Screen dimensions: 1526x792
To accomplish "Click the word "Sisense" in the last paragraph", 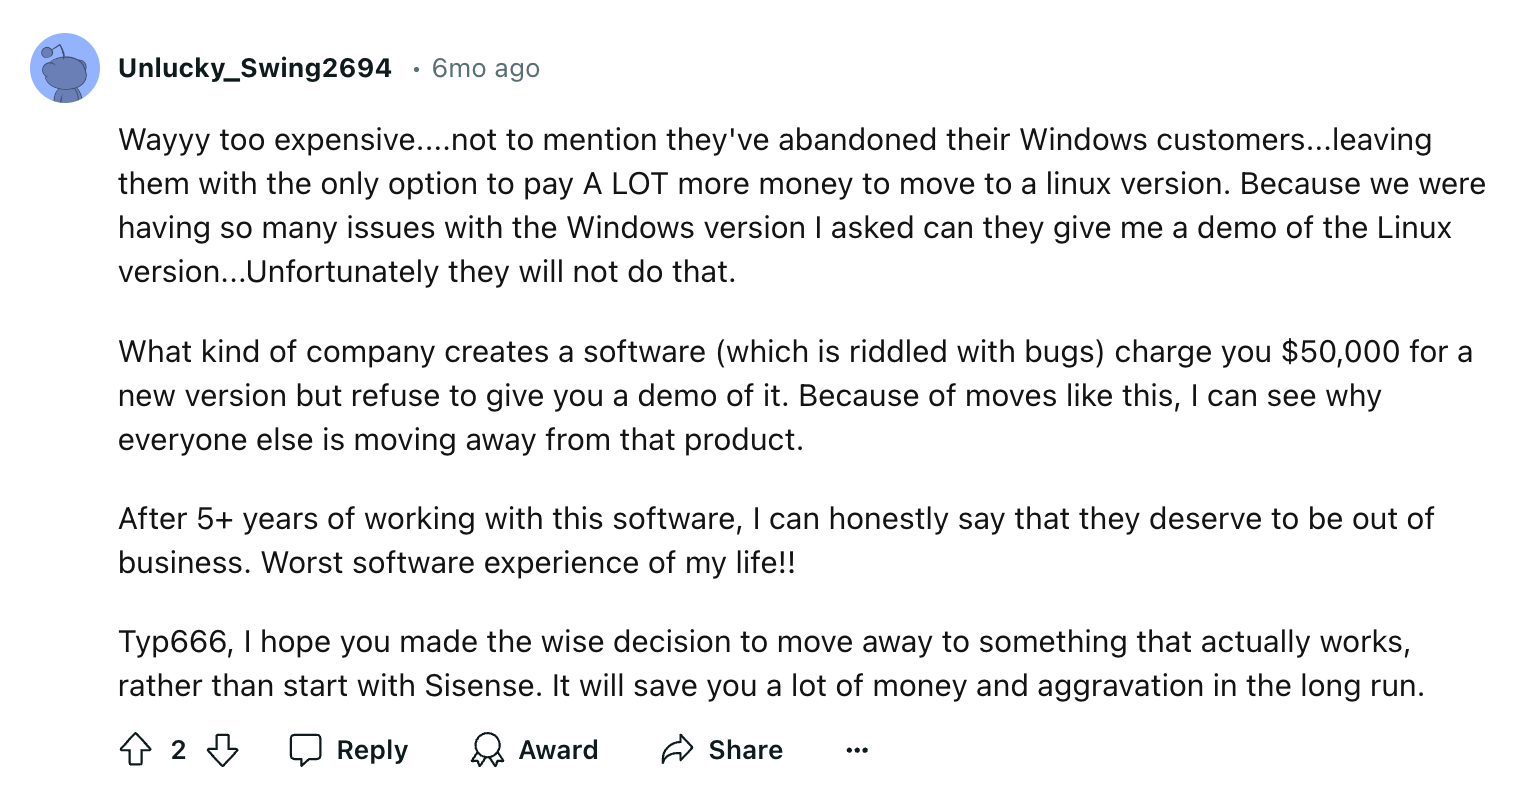I will pyautogui.click(x=479, y=685).
